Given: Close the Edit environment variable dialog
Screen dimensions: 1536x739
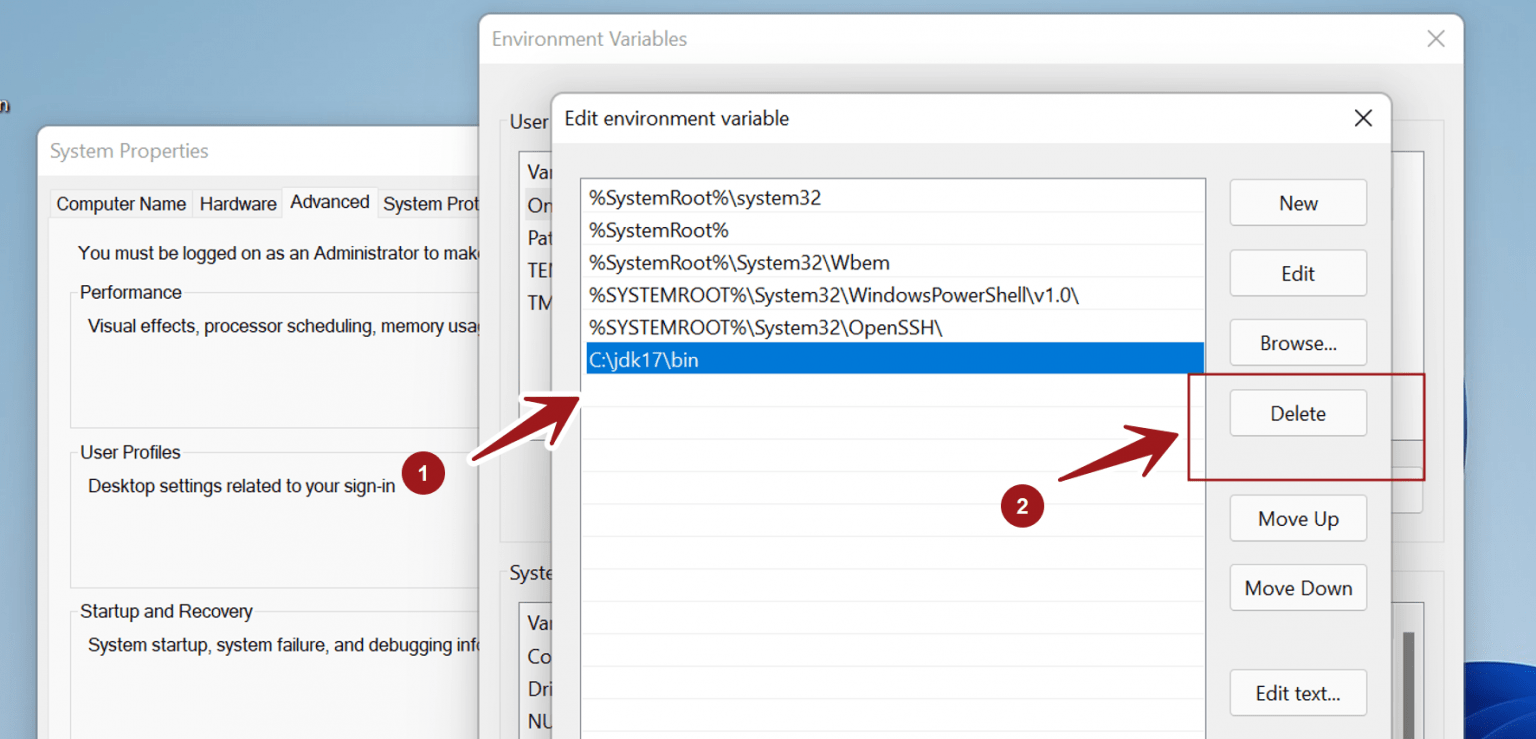Looking at the screenshot, I should [1362, 118].
